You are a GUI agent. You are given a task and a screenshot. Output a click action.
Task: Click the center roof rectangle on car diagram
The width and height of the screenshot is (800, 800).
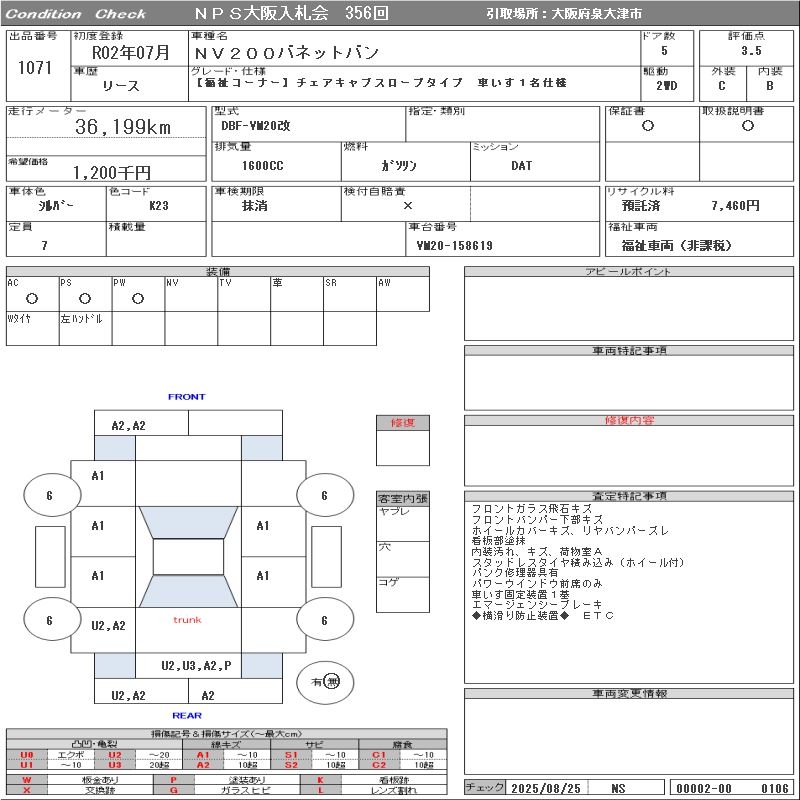[x=188, y=557]
